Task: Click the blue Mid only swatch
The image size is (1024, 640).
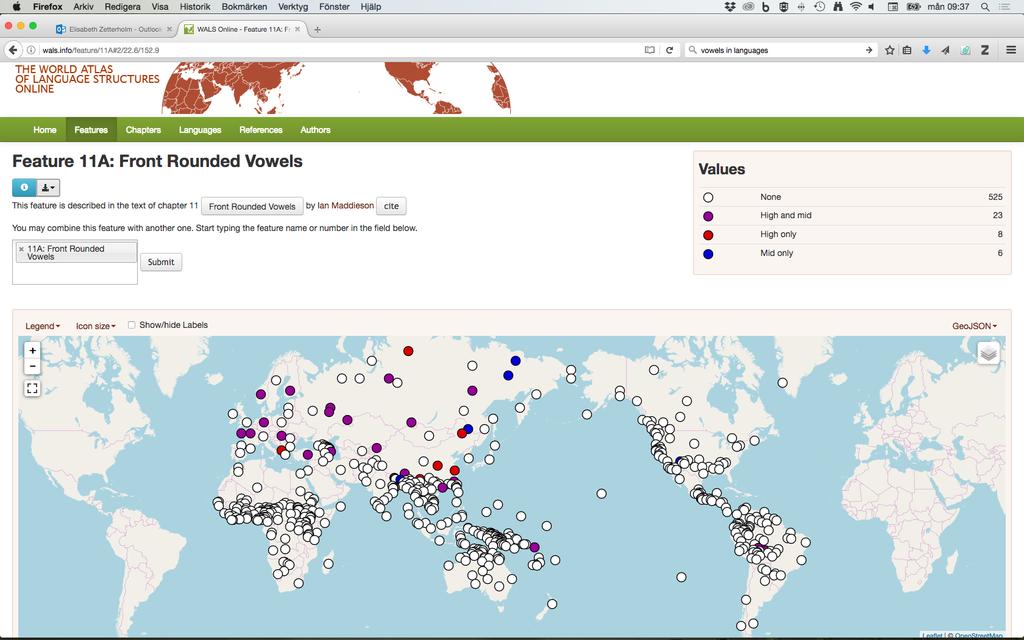Action: pyautogui.click(x=708, y=254)
